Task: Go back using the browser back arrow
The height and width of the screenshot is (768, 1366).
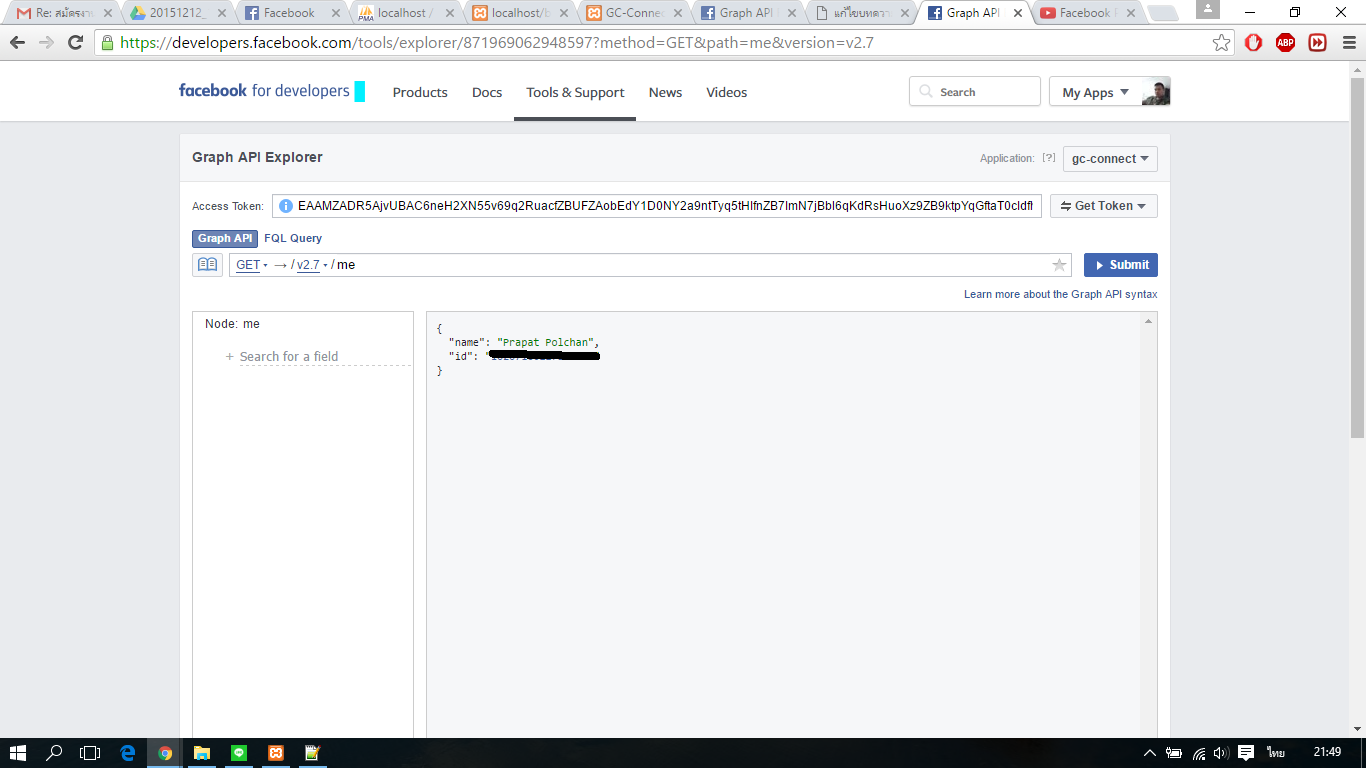Action: pyautogui.click(x=17, y=43)
